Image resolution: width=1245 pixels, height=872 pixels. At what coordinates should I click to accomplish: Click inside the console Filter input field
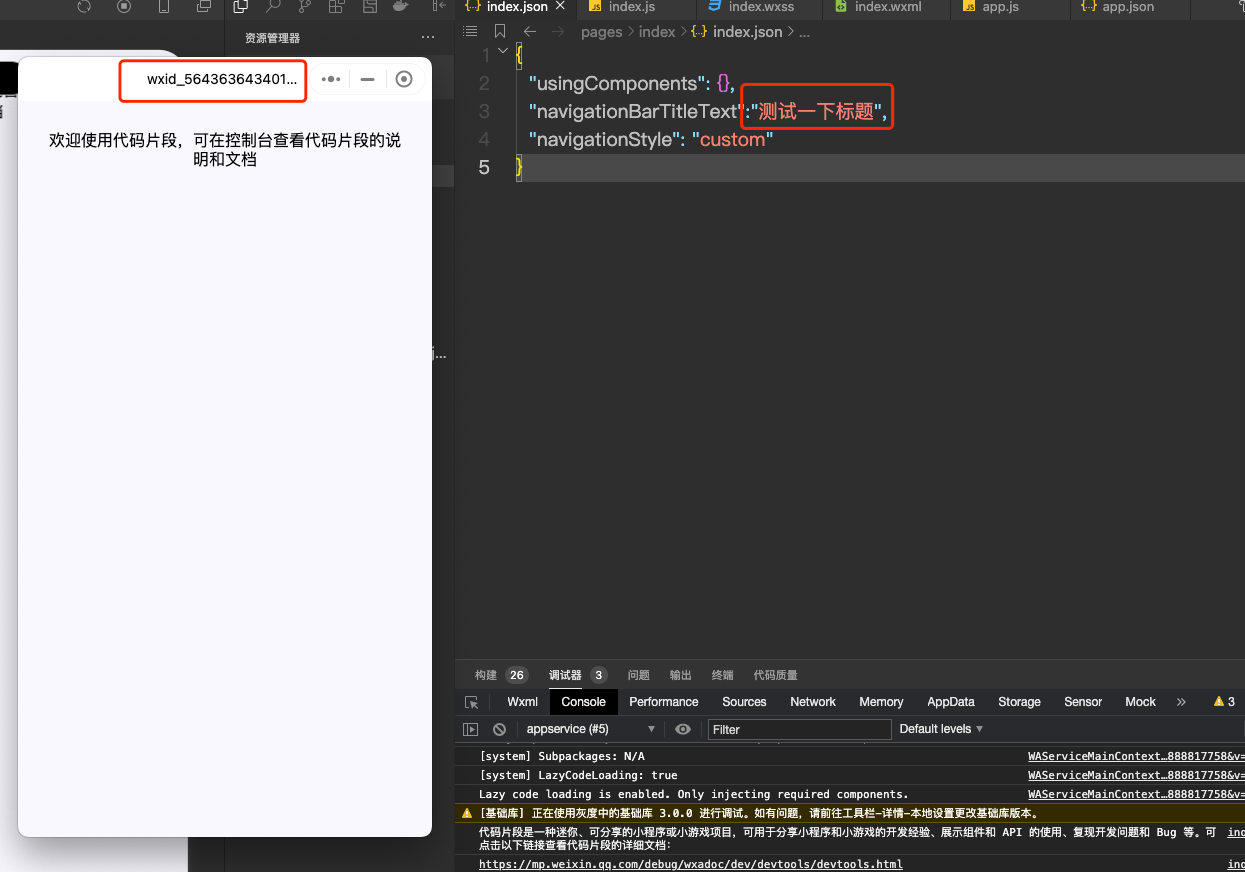(x=799, y=729)
